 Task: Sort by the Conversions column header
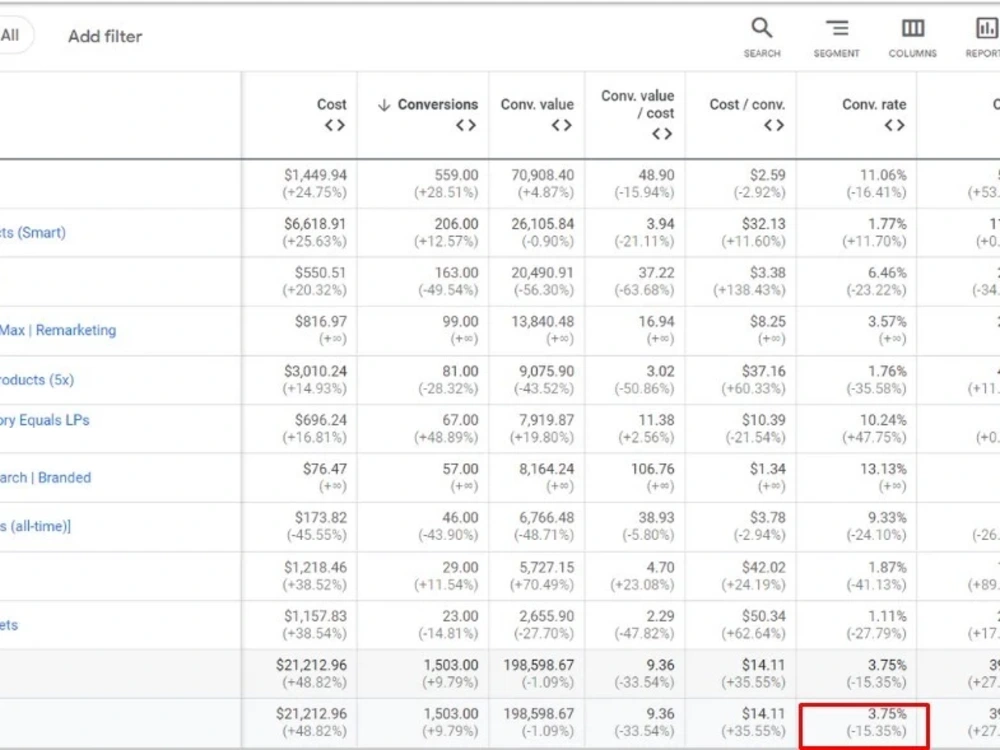tap(438, 105)
